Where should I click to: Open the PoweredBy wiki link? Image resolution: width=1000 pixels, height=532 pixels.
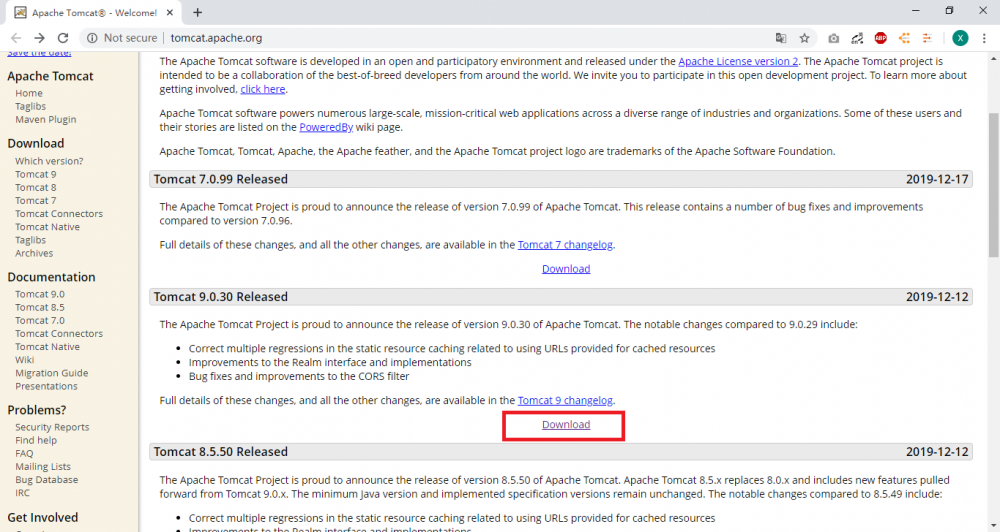coord(326,127)
